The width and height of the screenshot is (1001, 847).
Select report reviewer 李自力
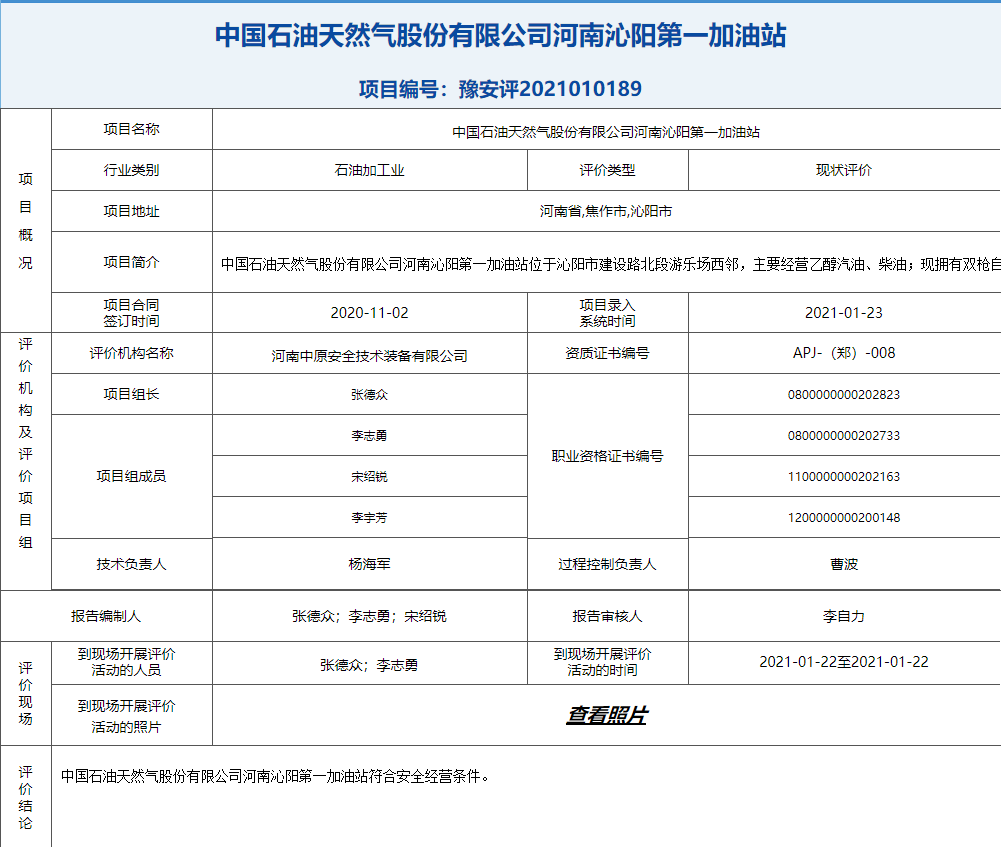[x=844, y=616]
